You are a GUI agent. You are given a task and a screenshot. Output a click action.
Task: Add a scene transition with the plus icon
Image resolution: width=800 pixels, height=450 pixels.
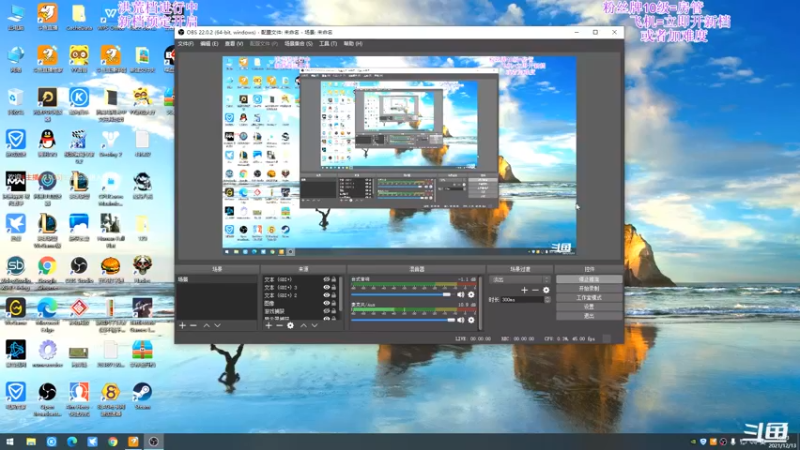[x=524, y=290]
